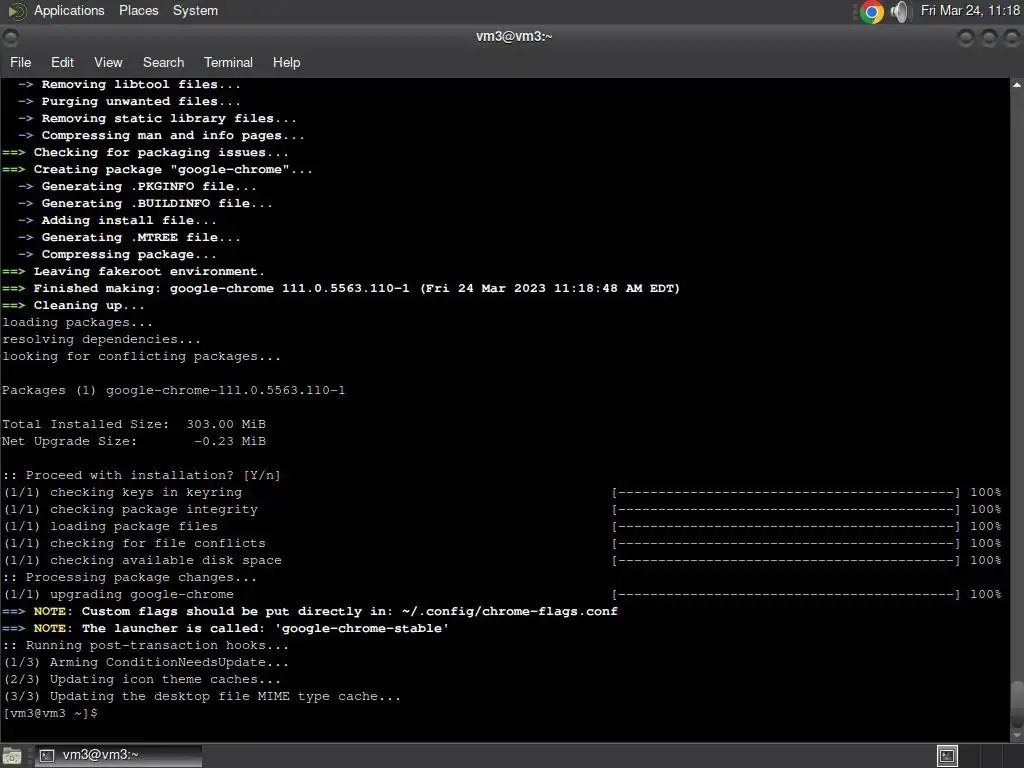Click the window menu button in titlebar

(x=10, y=38)
